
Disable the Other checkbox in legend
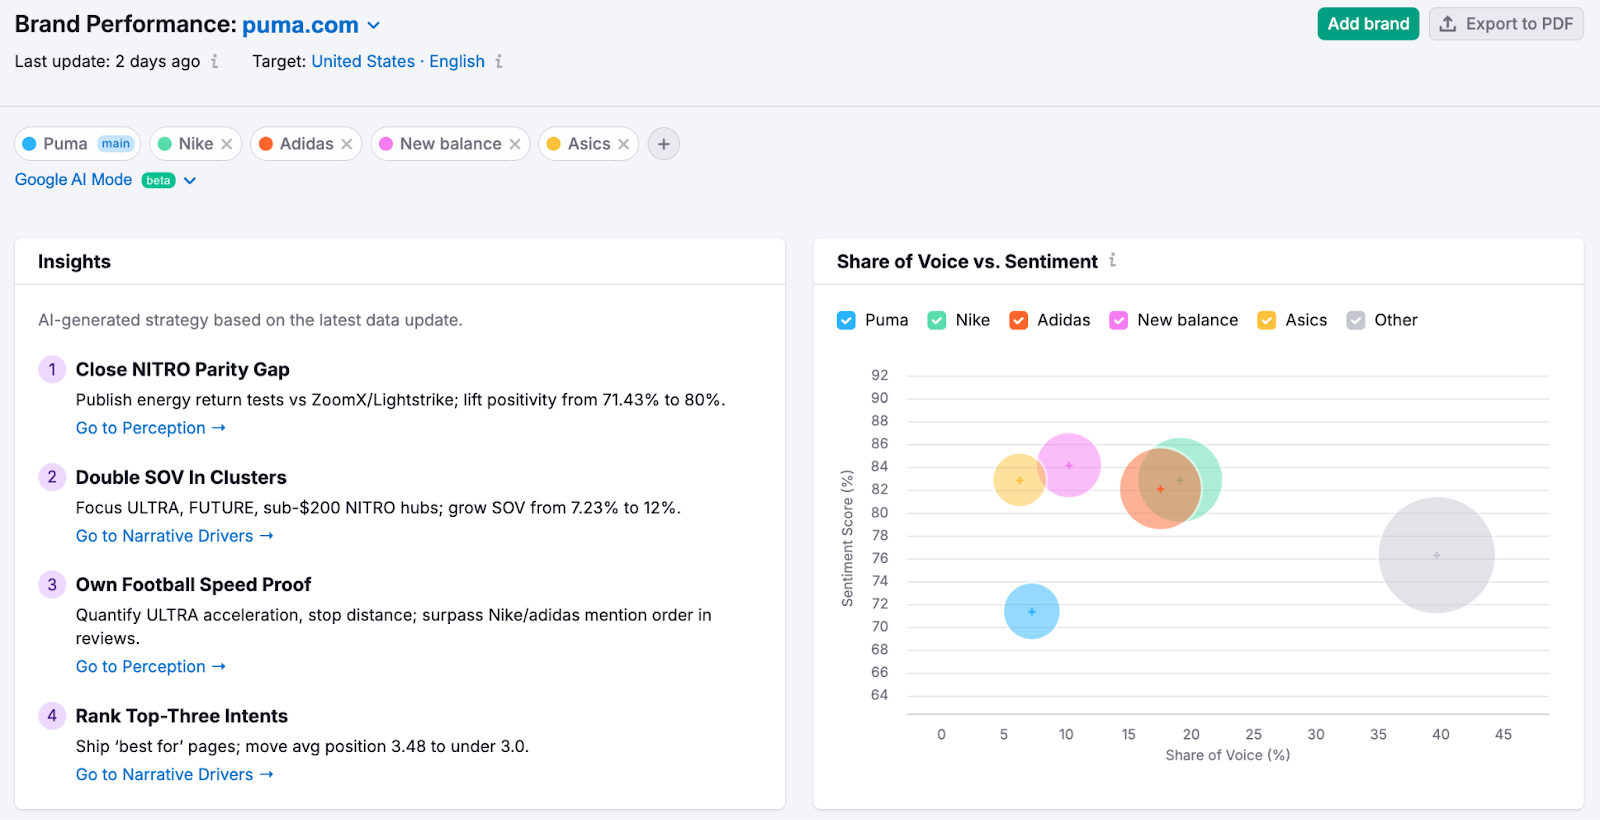pyautogui.click(x=1356, y=320)
